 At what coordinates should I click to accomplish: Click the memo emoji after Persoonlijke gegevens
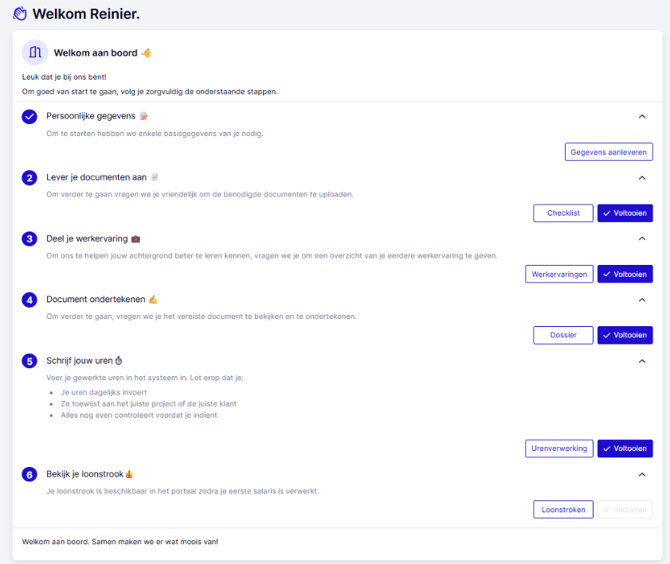[x=144, y=116]
